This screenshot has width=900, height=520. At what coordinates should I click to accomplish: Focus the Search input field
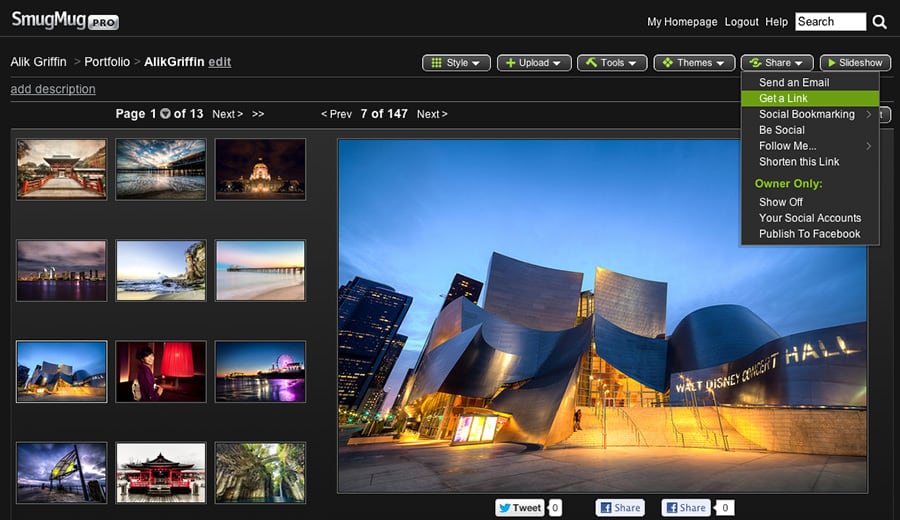[830, 22]
